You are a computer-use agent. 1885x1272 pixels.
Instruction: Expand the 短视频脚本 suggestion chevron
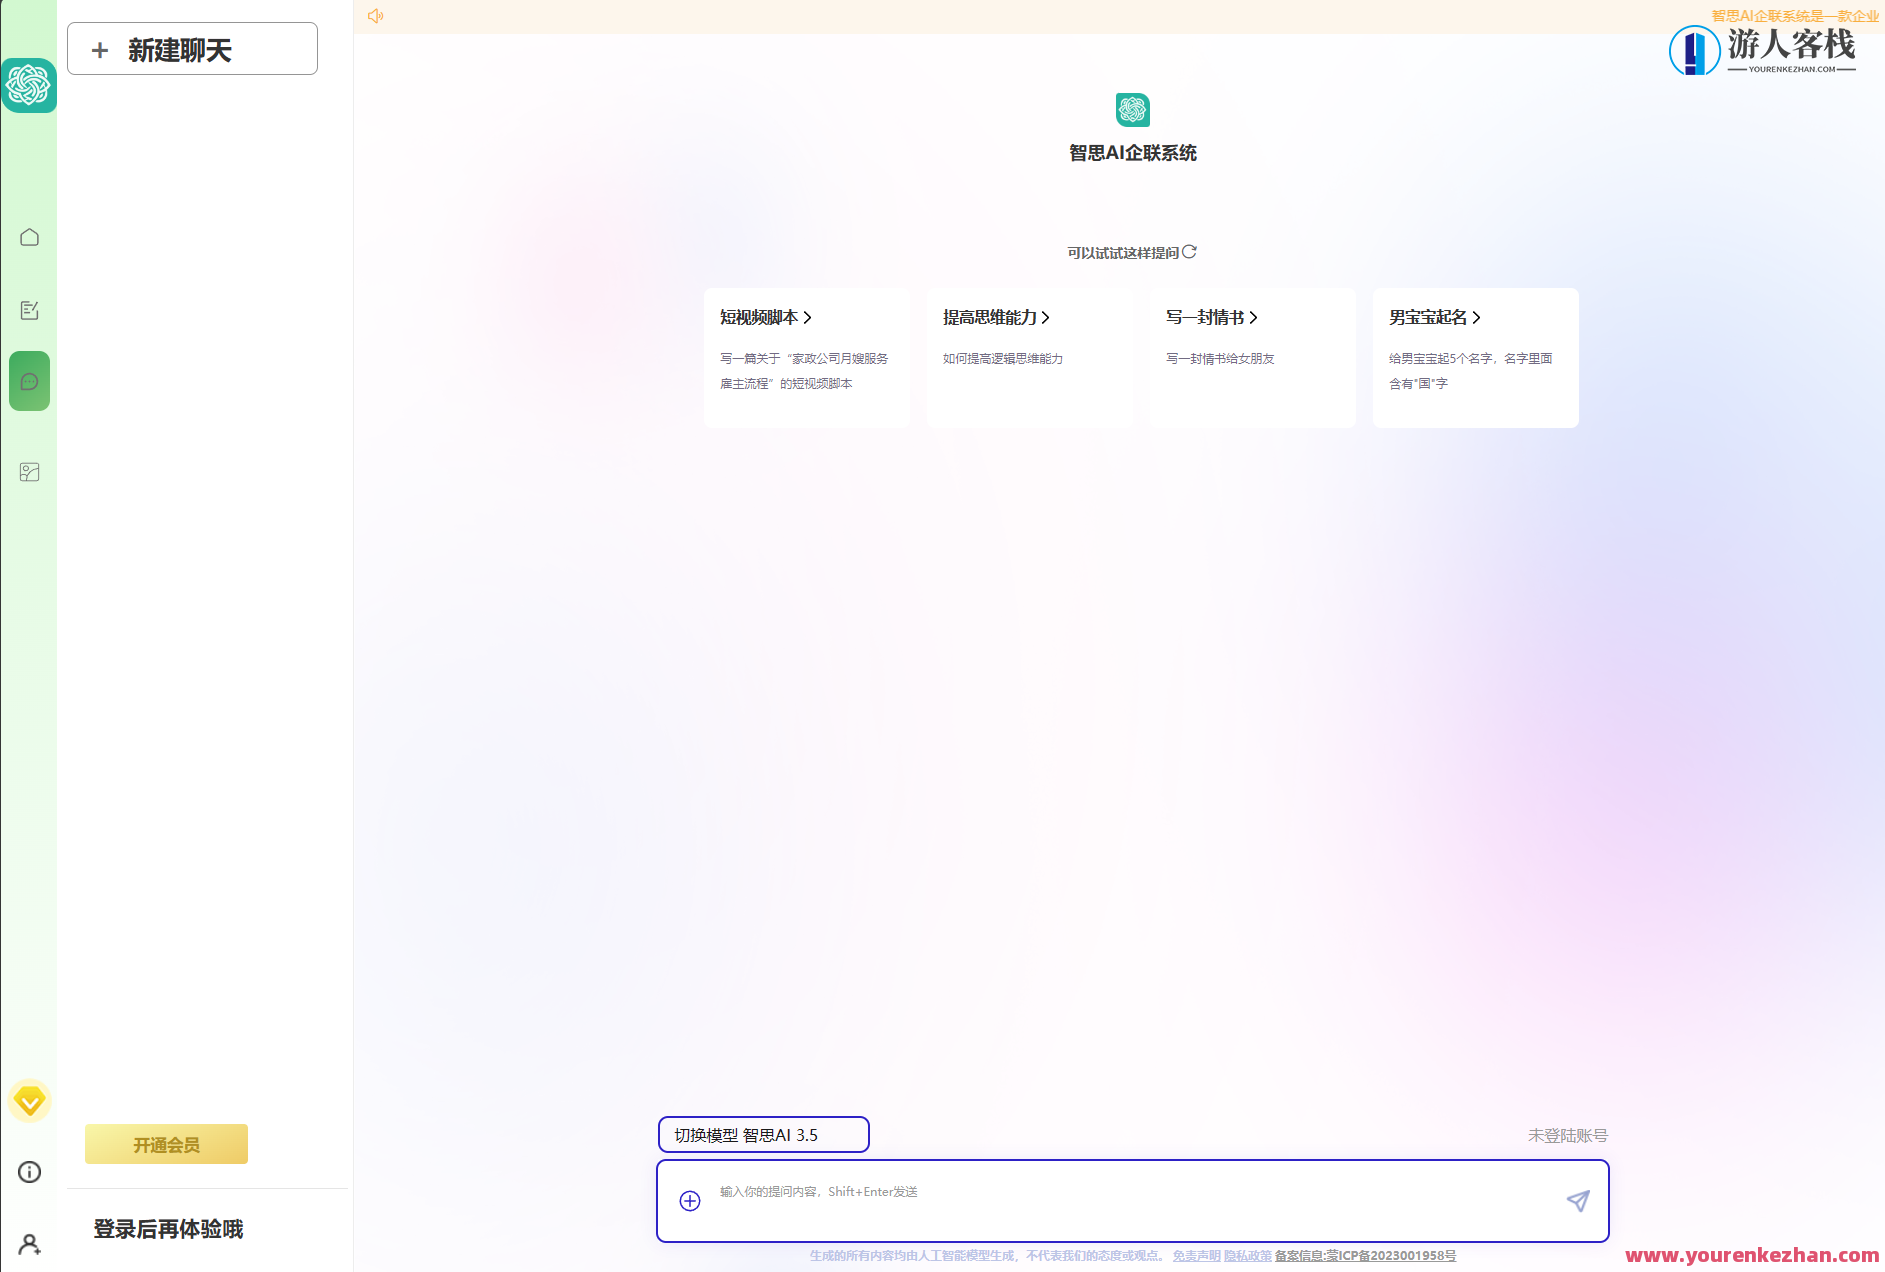pyautogui.click(x=808, y=317)
